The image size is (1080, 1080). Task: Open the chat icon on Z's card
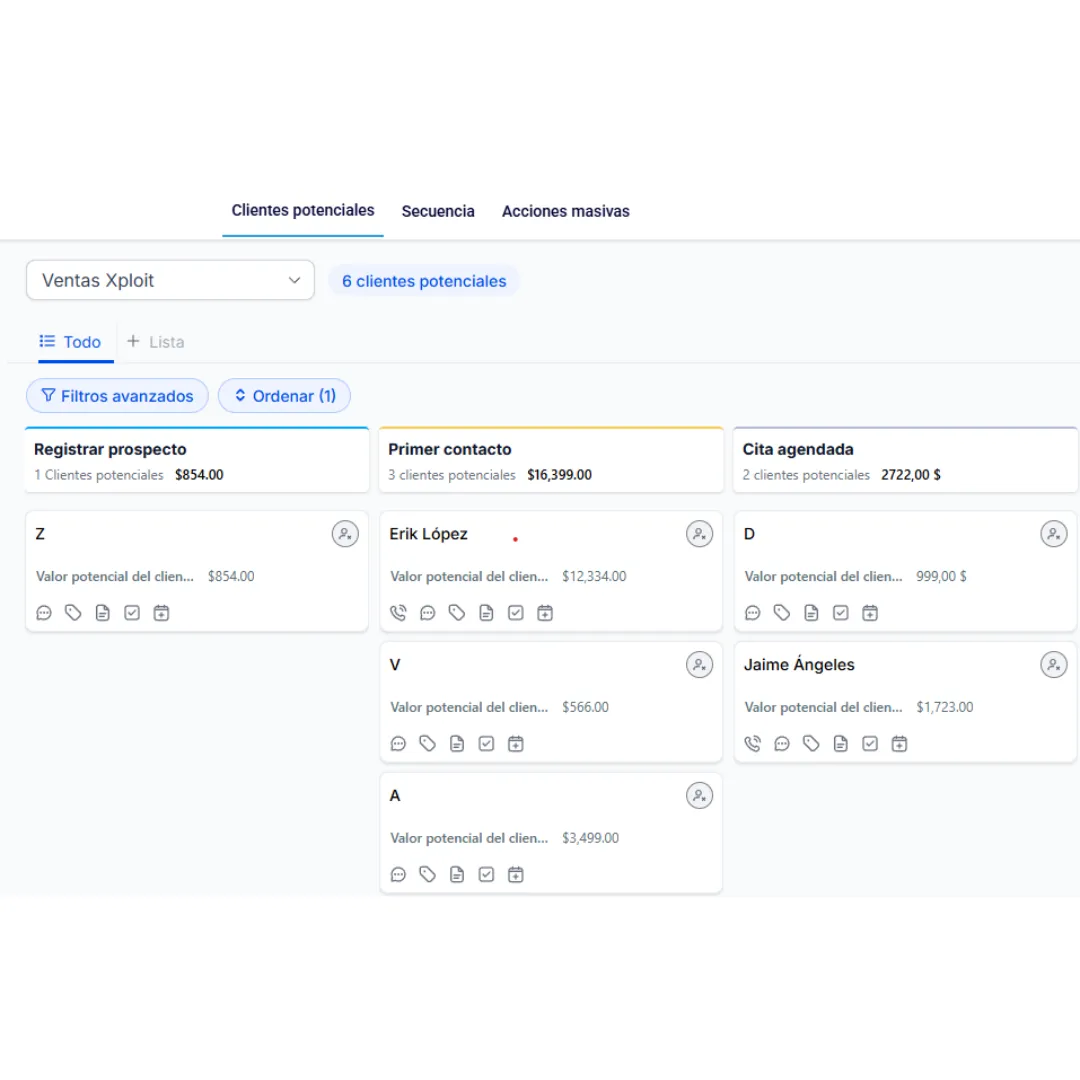pos(44,613)
